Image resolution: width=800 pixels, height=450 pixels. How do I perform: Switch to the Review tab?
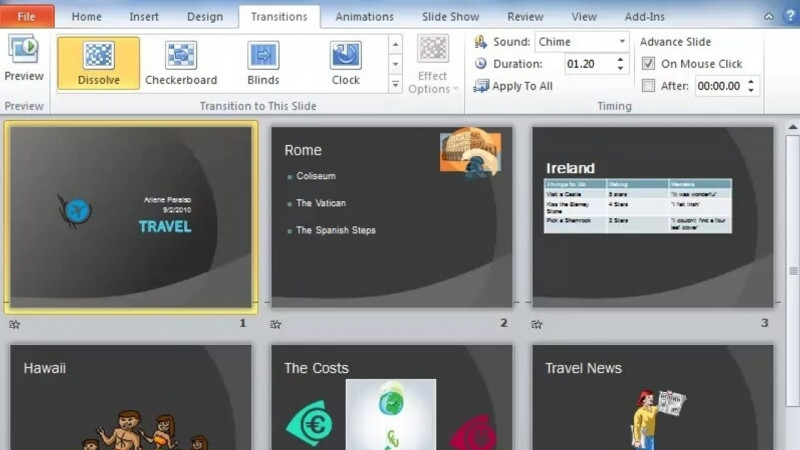[x=525, y=16]
